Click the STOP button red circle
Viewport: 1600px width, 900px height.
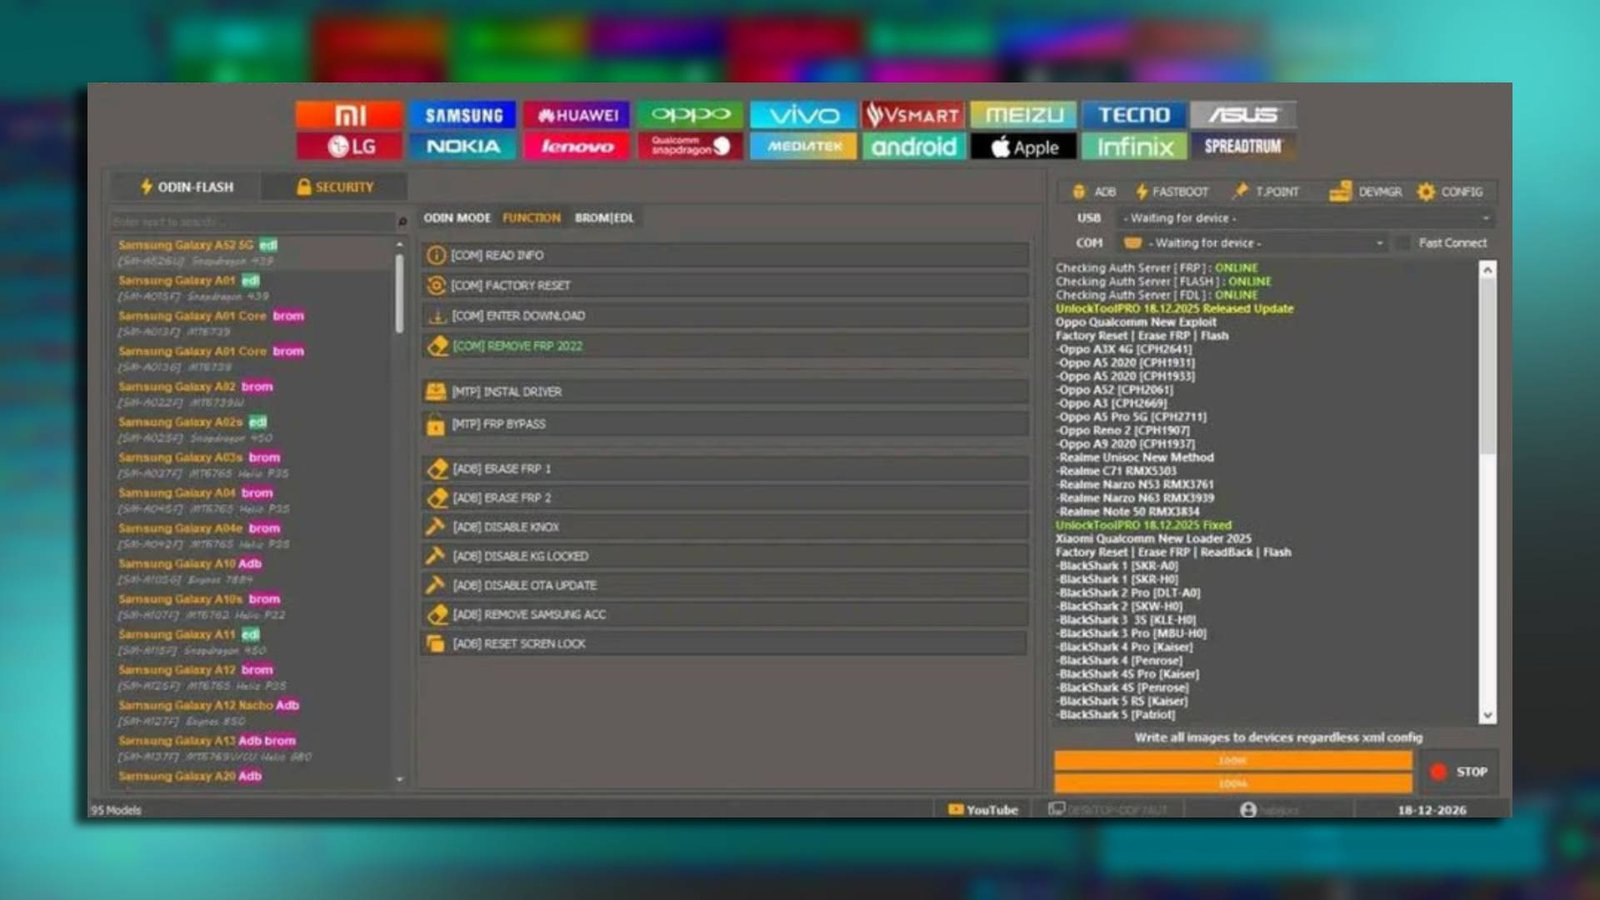tap(1439, 771)
